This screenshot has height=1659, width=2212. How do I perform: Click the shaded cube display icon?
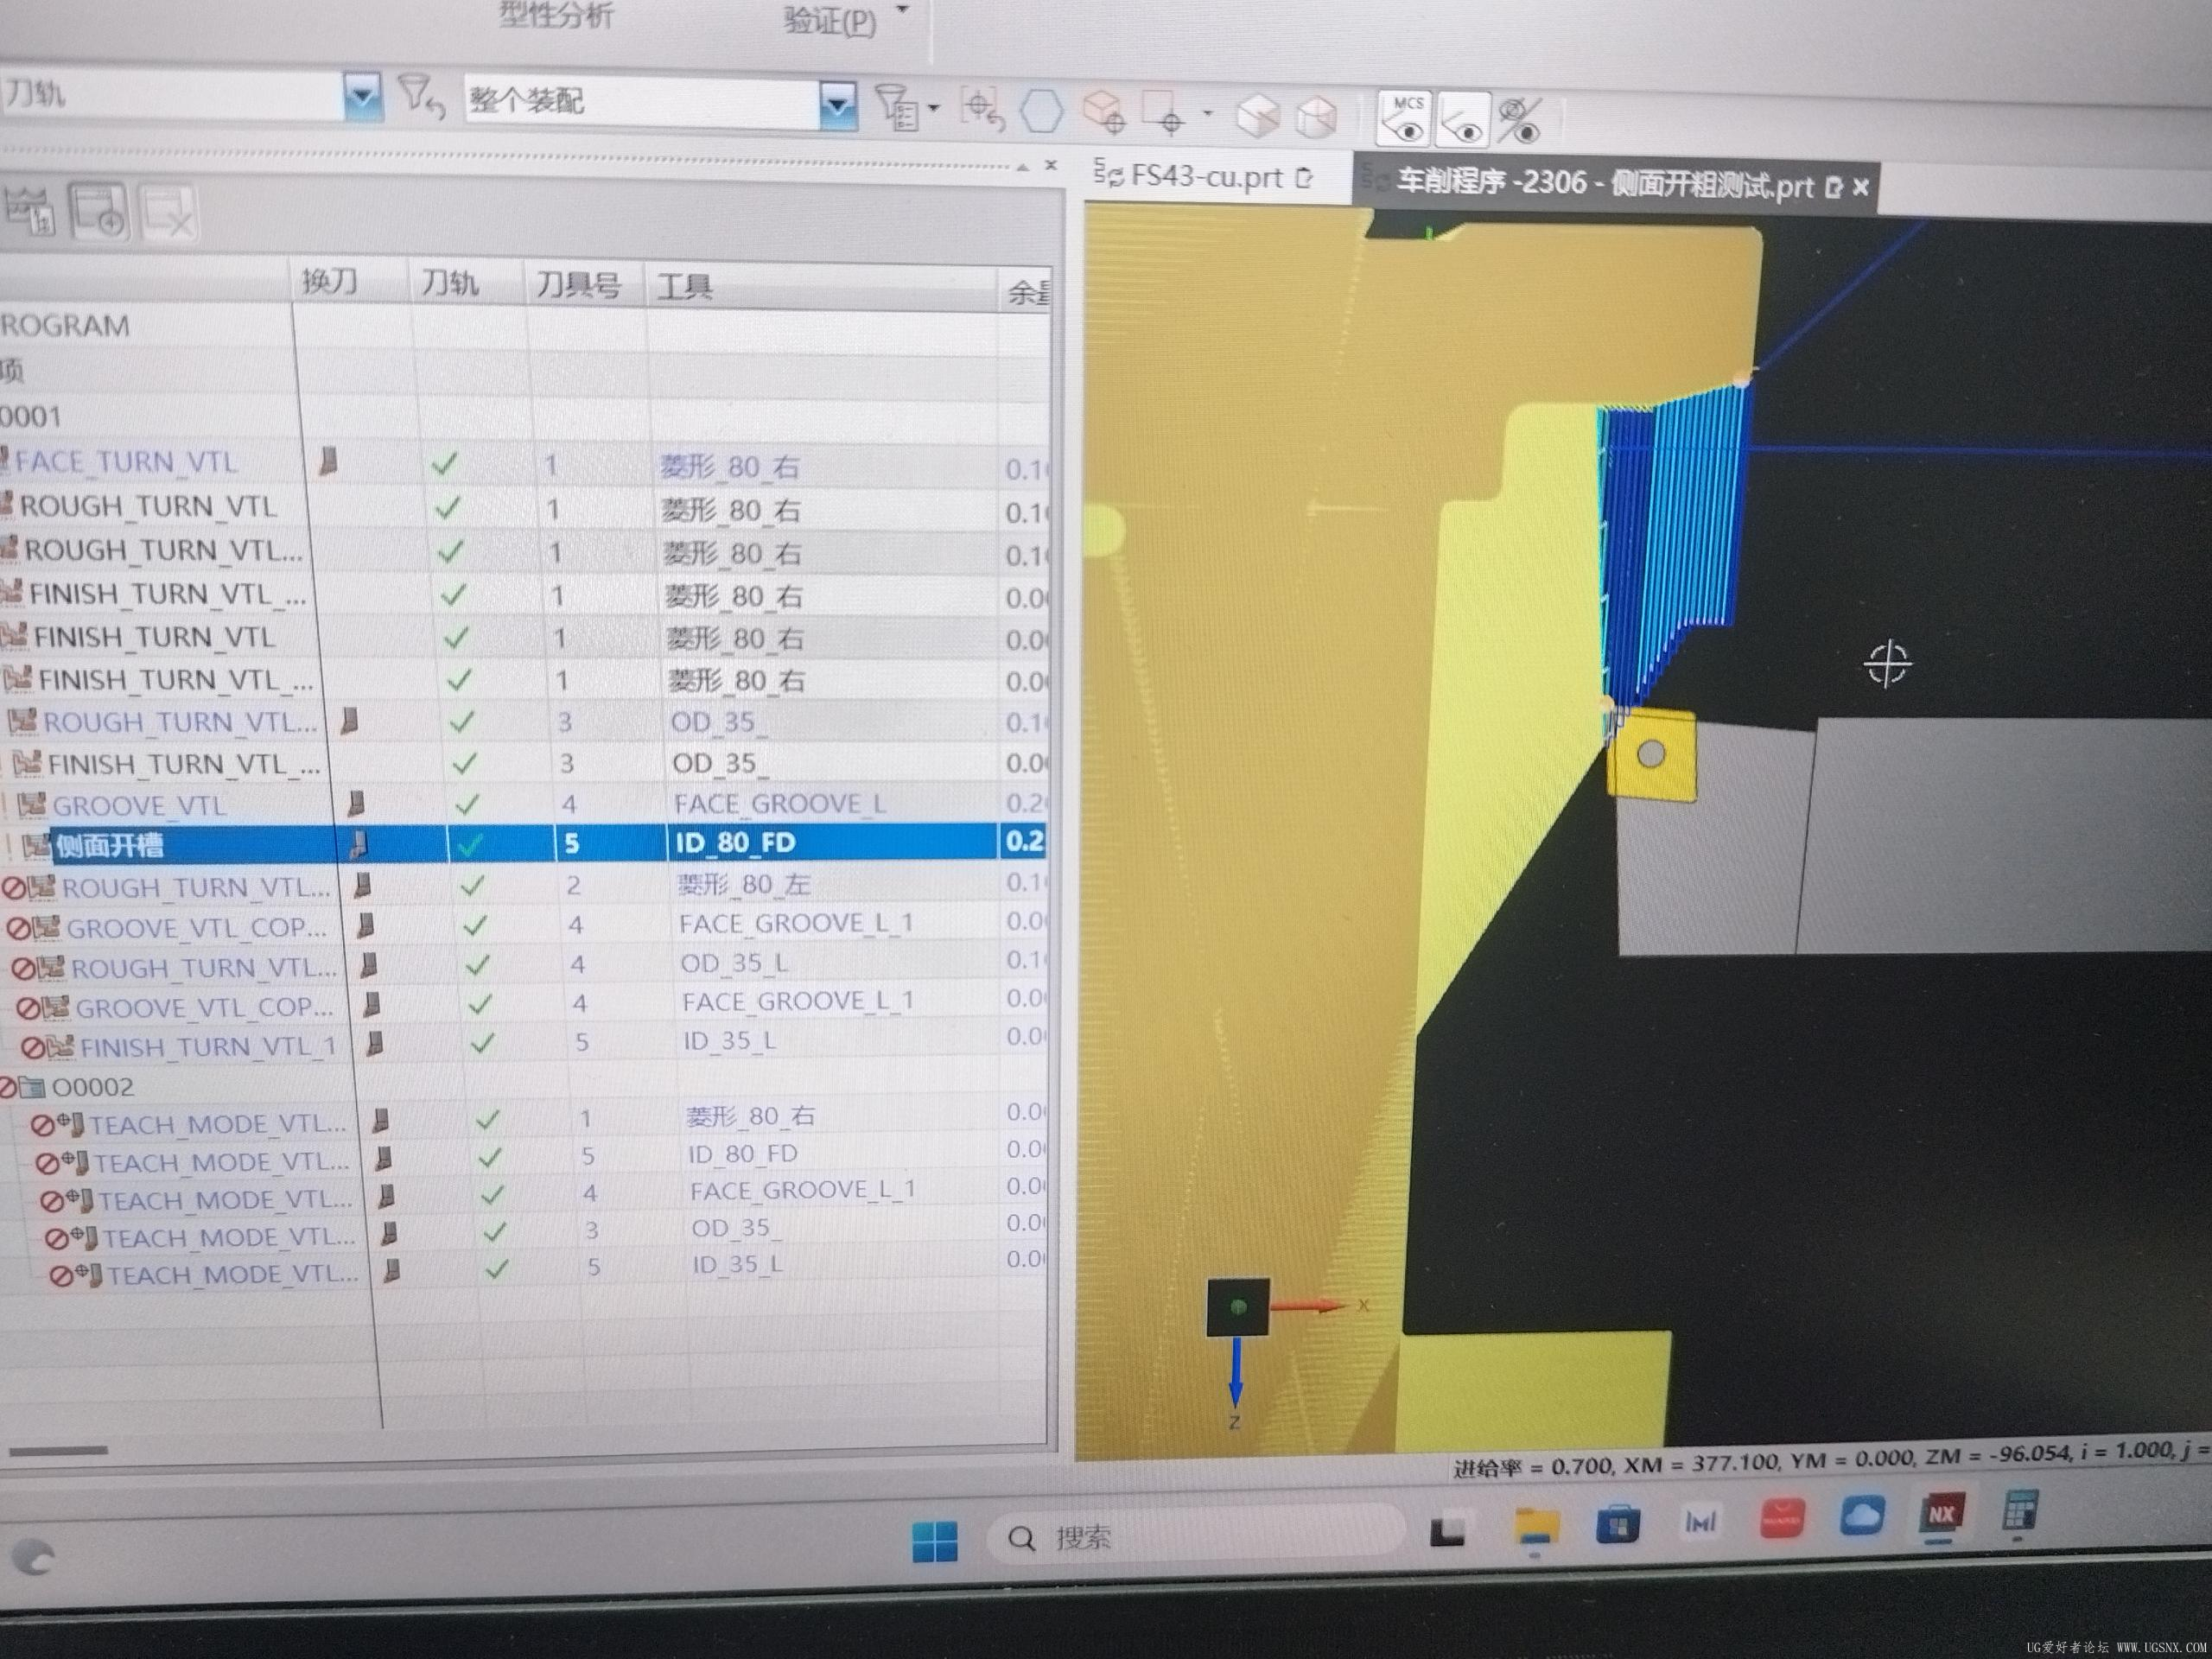tap(1257, 116)
